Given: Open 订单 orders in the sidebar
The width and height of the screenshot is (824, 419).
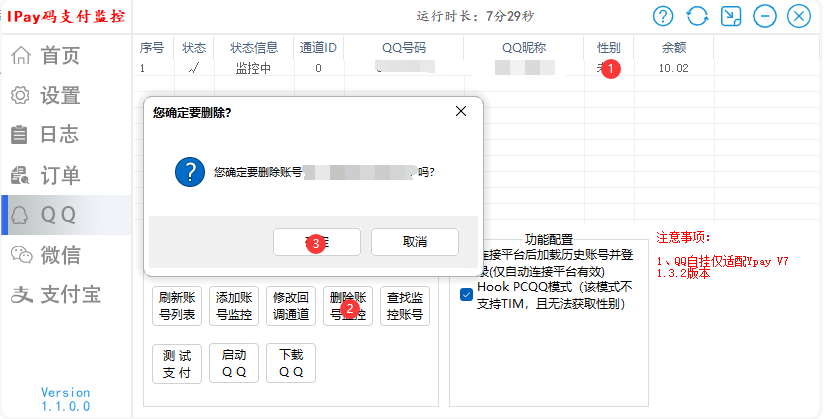Looking at the screenshot, I should tap(66, 175).
